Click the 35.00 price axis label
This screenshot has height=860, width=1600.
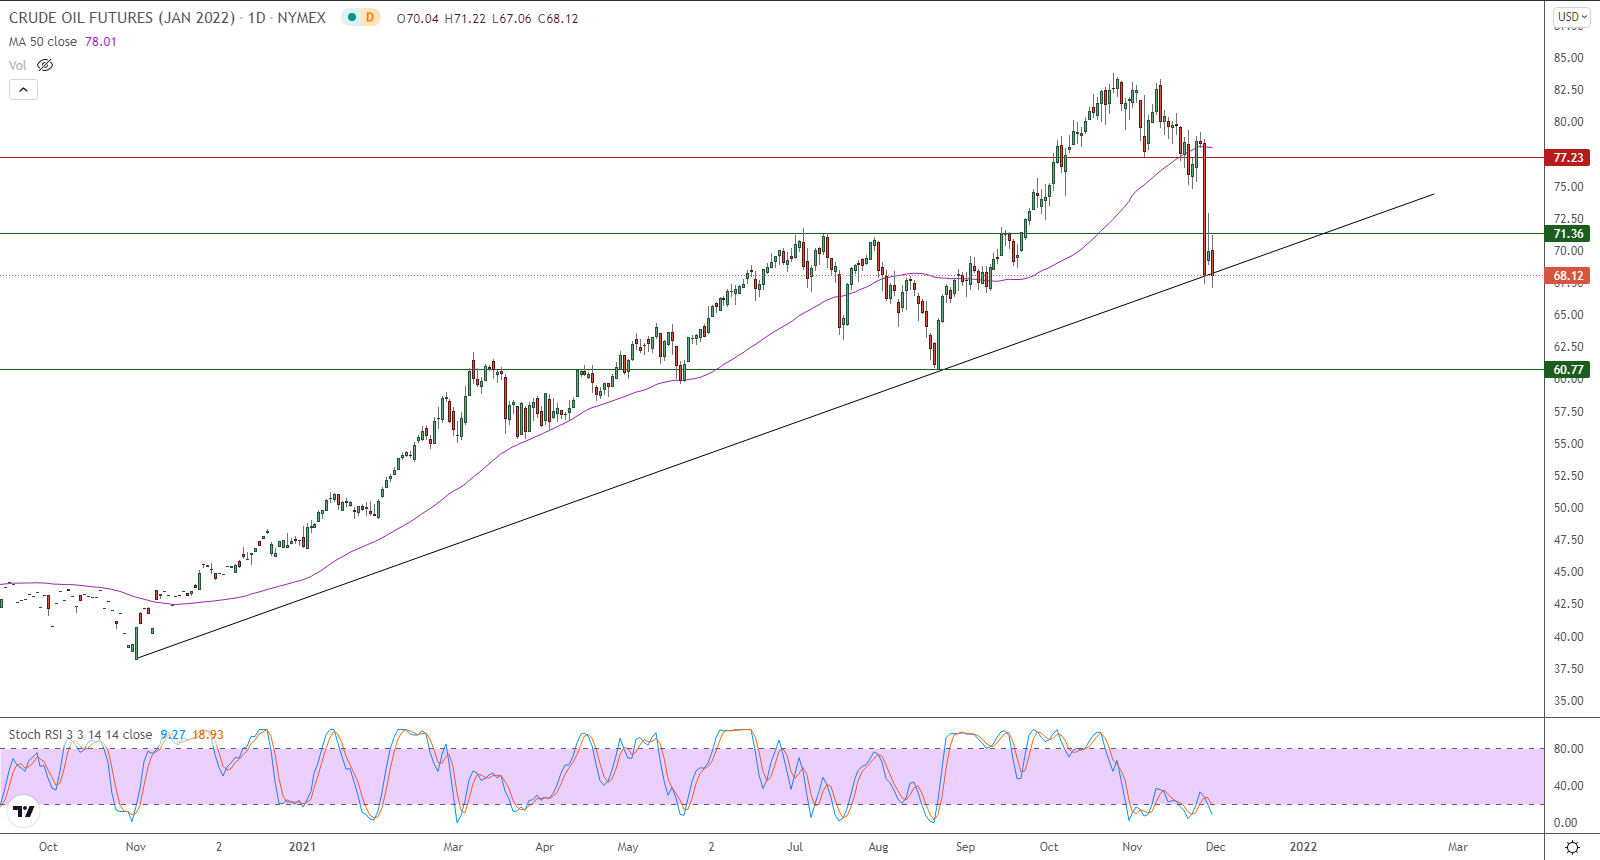point(1568,701)
